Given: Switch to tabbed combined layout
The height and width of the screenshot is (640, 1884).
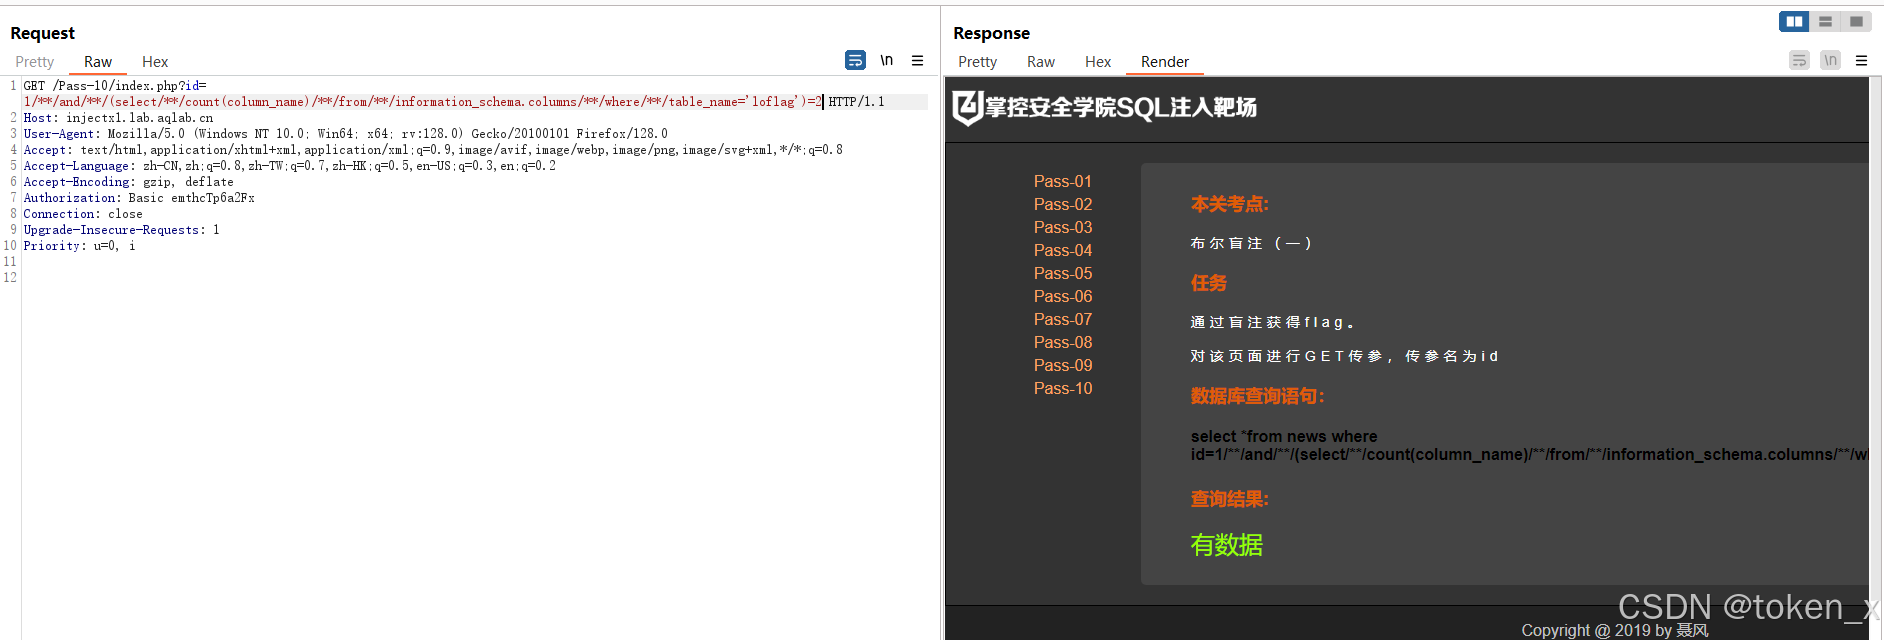Looking at the screenshot, I should click(1856, 21).
